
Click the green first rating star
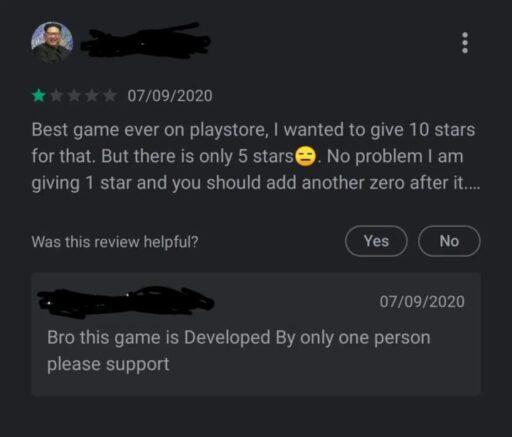click(x=39, y=96)
